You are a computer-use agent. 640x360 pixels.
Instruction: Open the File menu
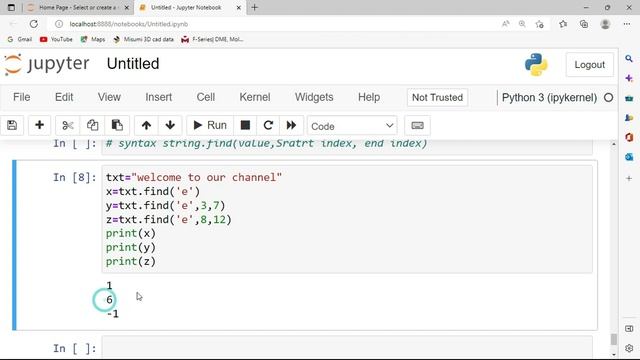coord(22,97)
